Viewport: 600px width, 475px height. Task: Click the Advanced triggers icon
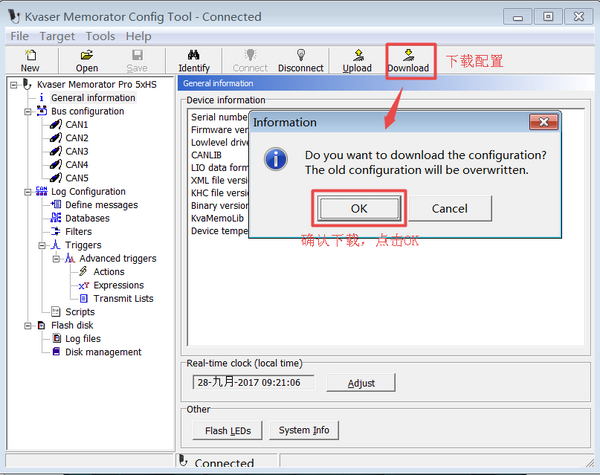coord(70,258)
